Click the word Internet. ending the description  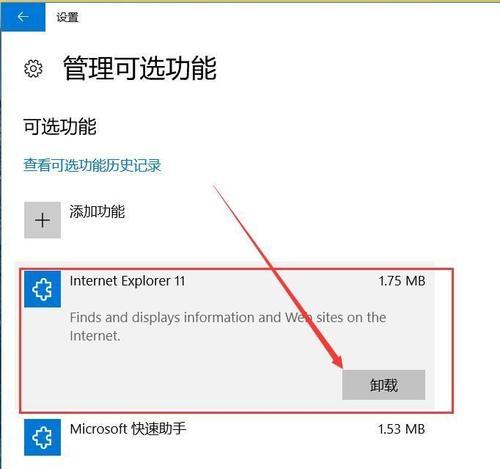coord(95,336)
